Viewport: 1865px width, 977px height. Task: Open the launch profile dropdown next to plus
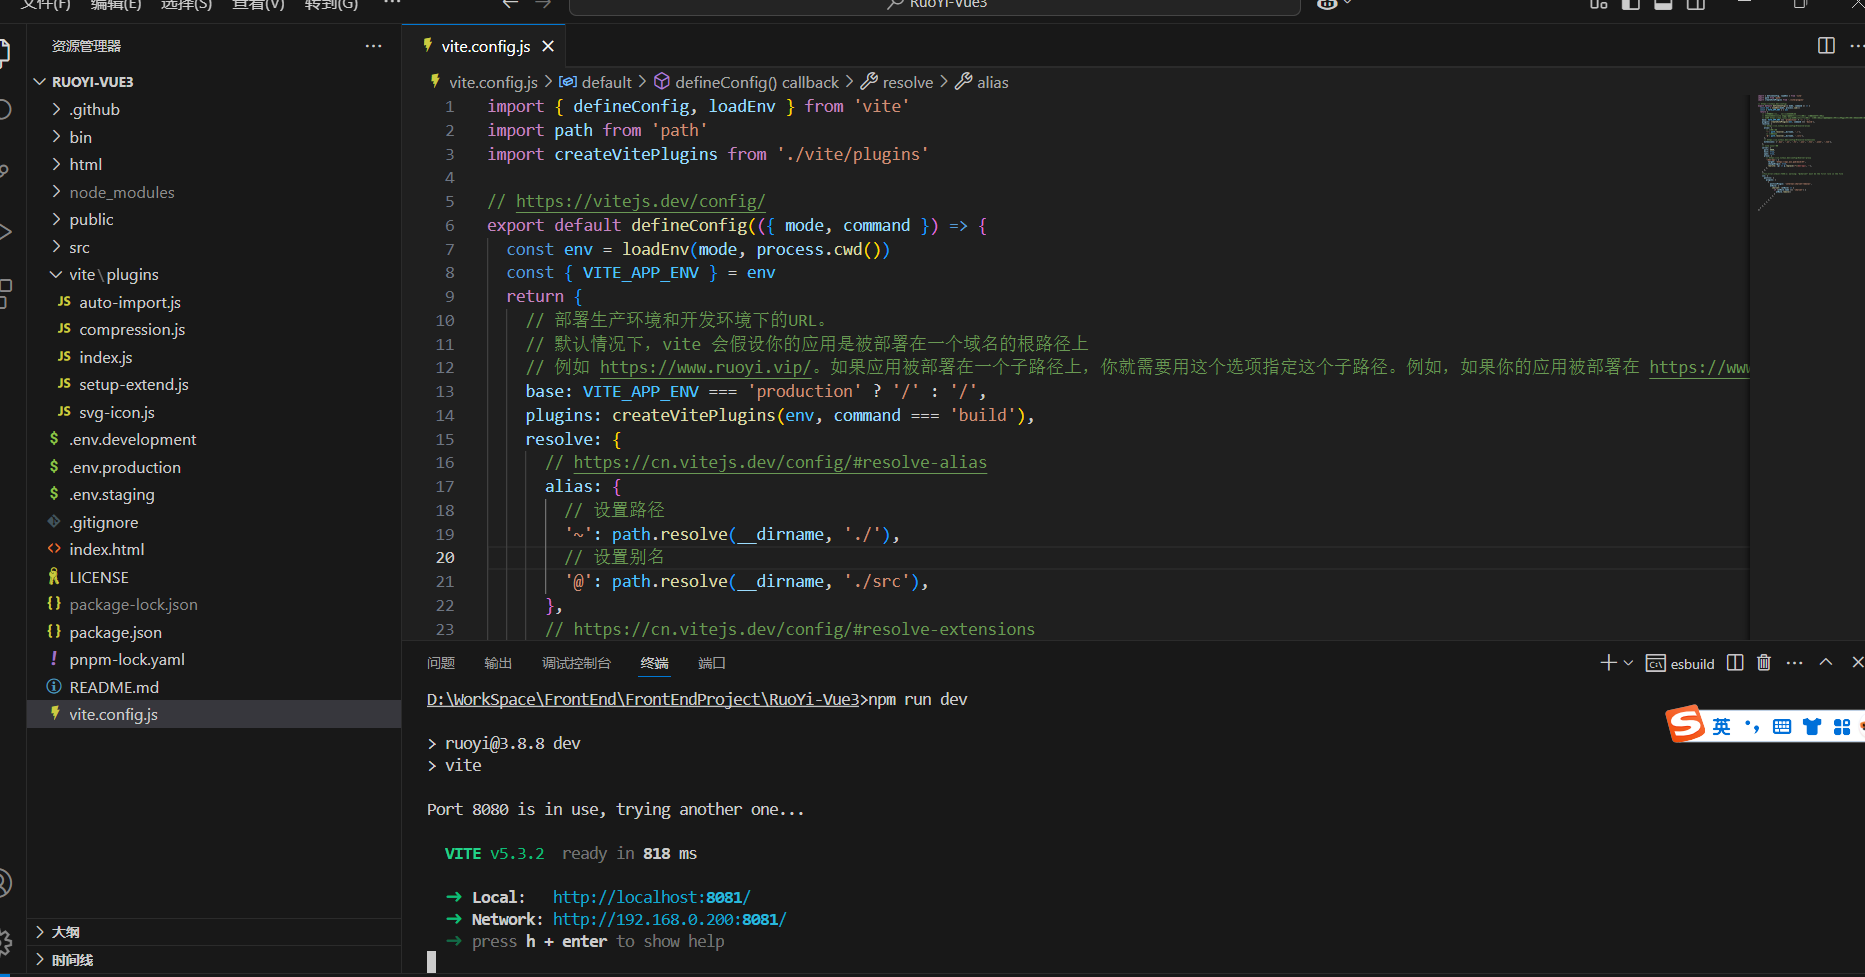pos(1628,663)
